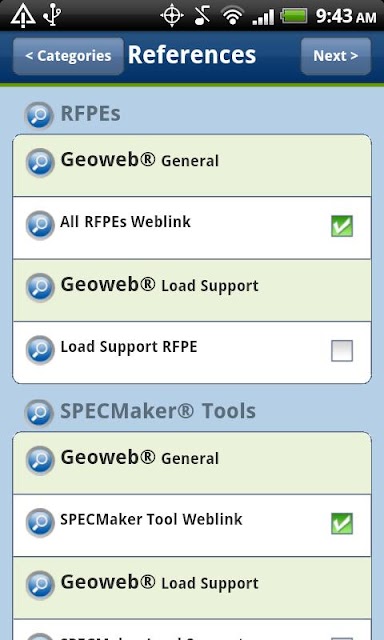The image size is (384, 640).
Task: Select the last Geoweb® Load Support row
Action: click(192, 588)
